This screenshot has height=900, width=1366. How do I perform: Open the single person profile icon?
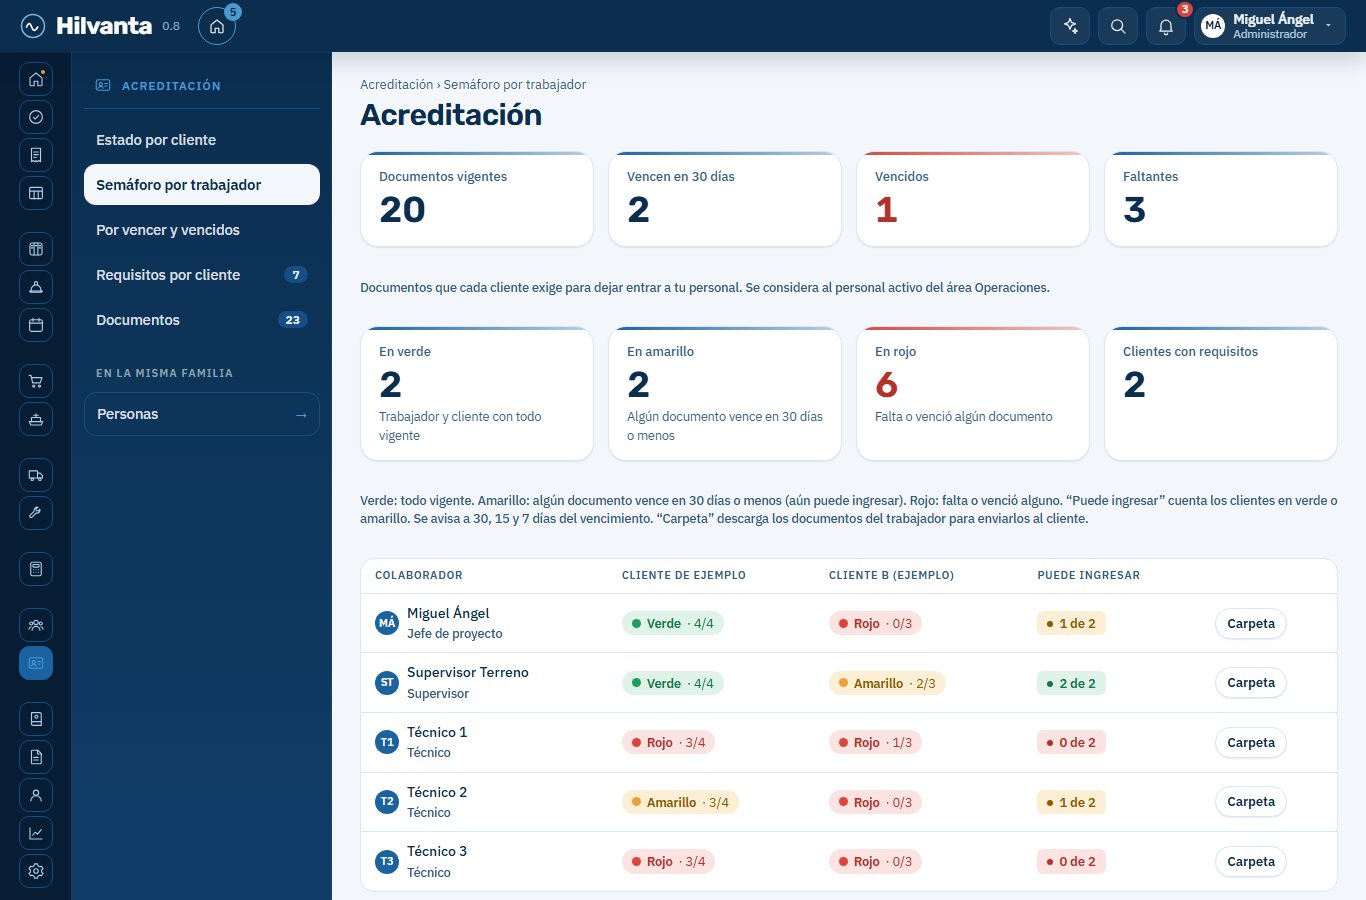[x=36, y=795]
